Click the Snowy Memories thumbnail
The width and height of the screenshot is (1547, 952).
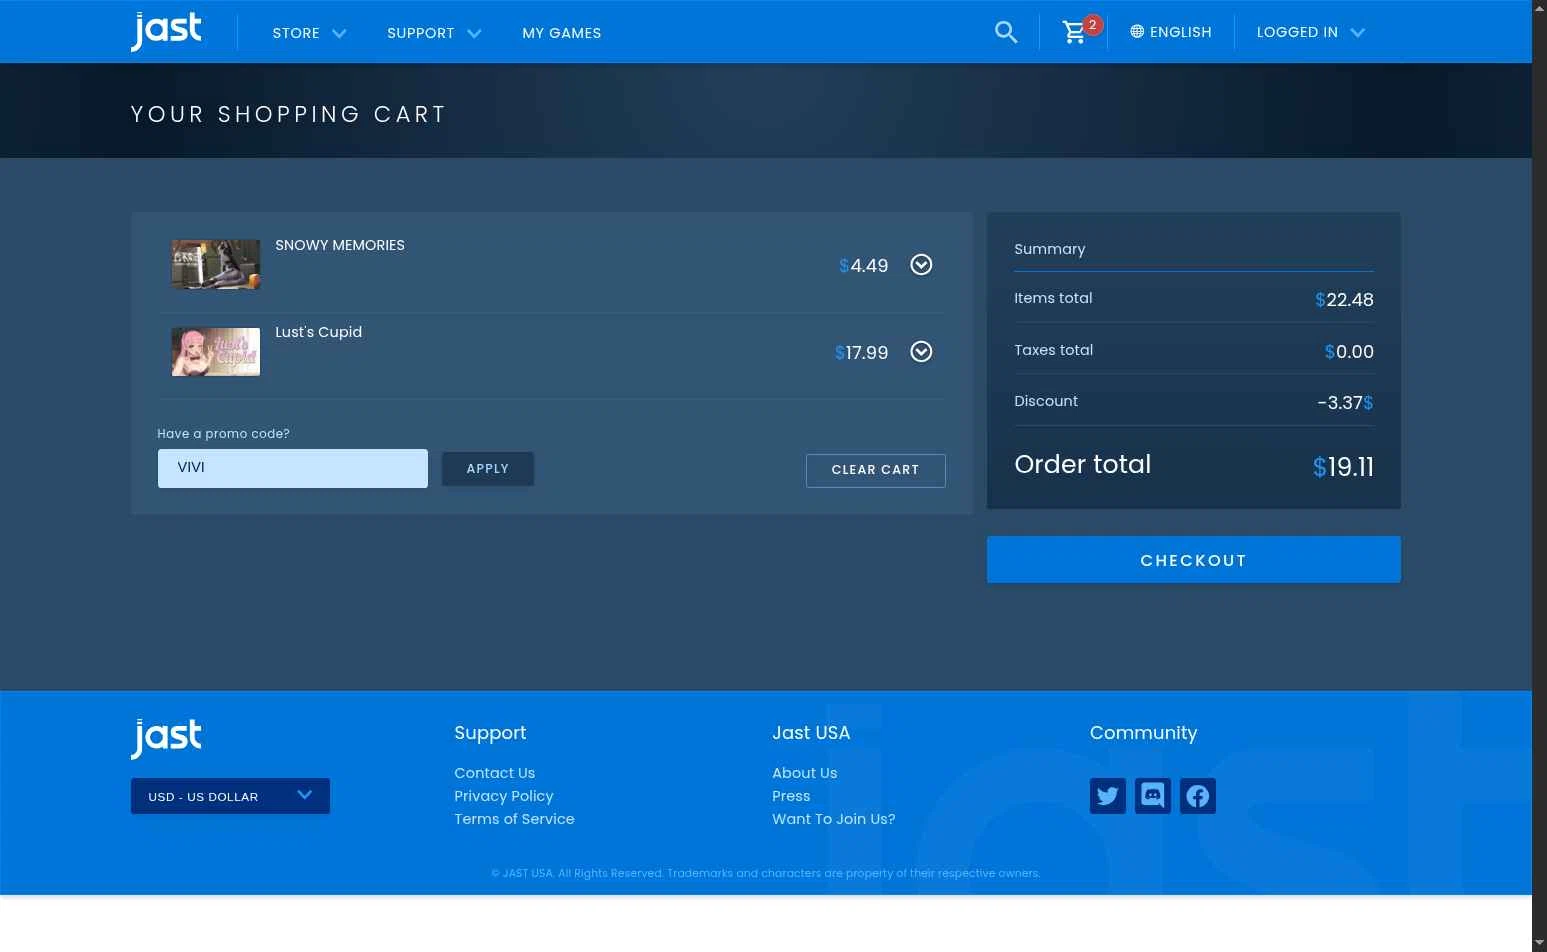(x=216, y=264)
